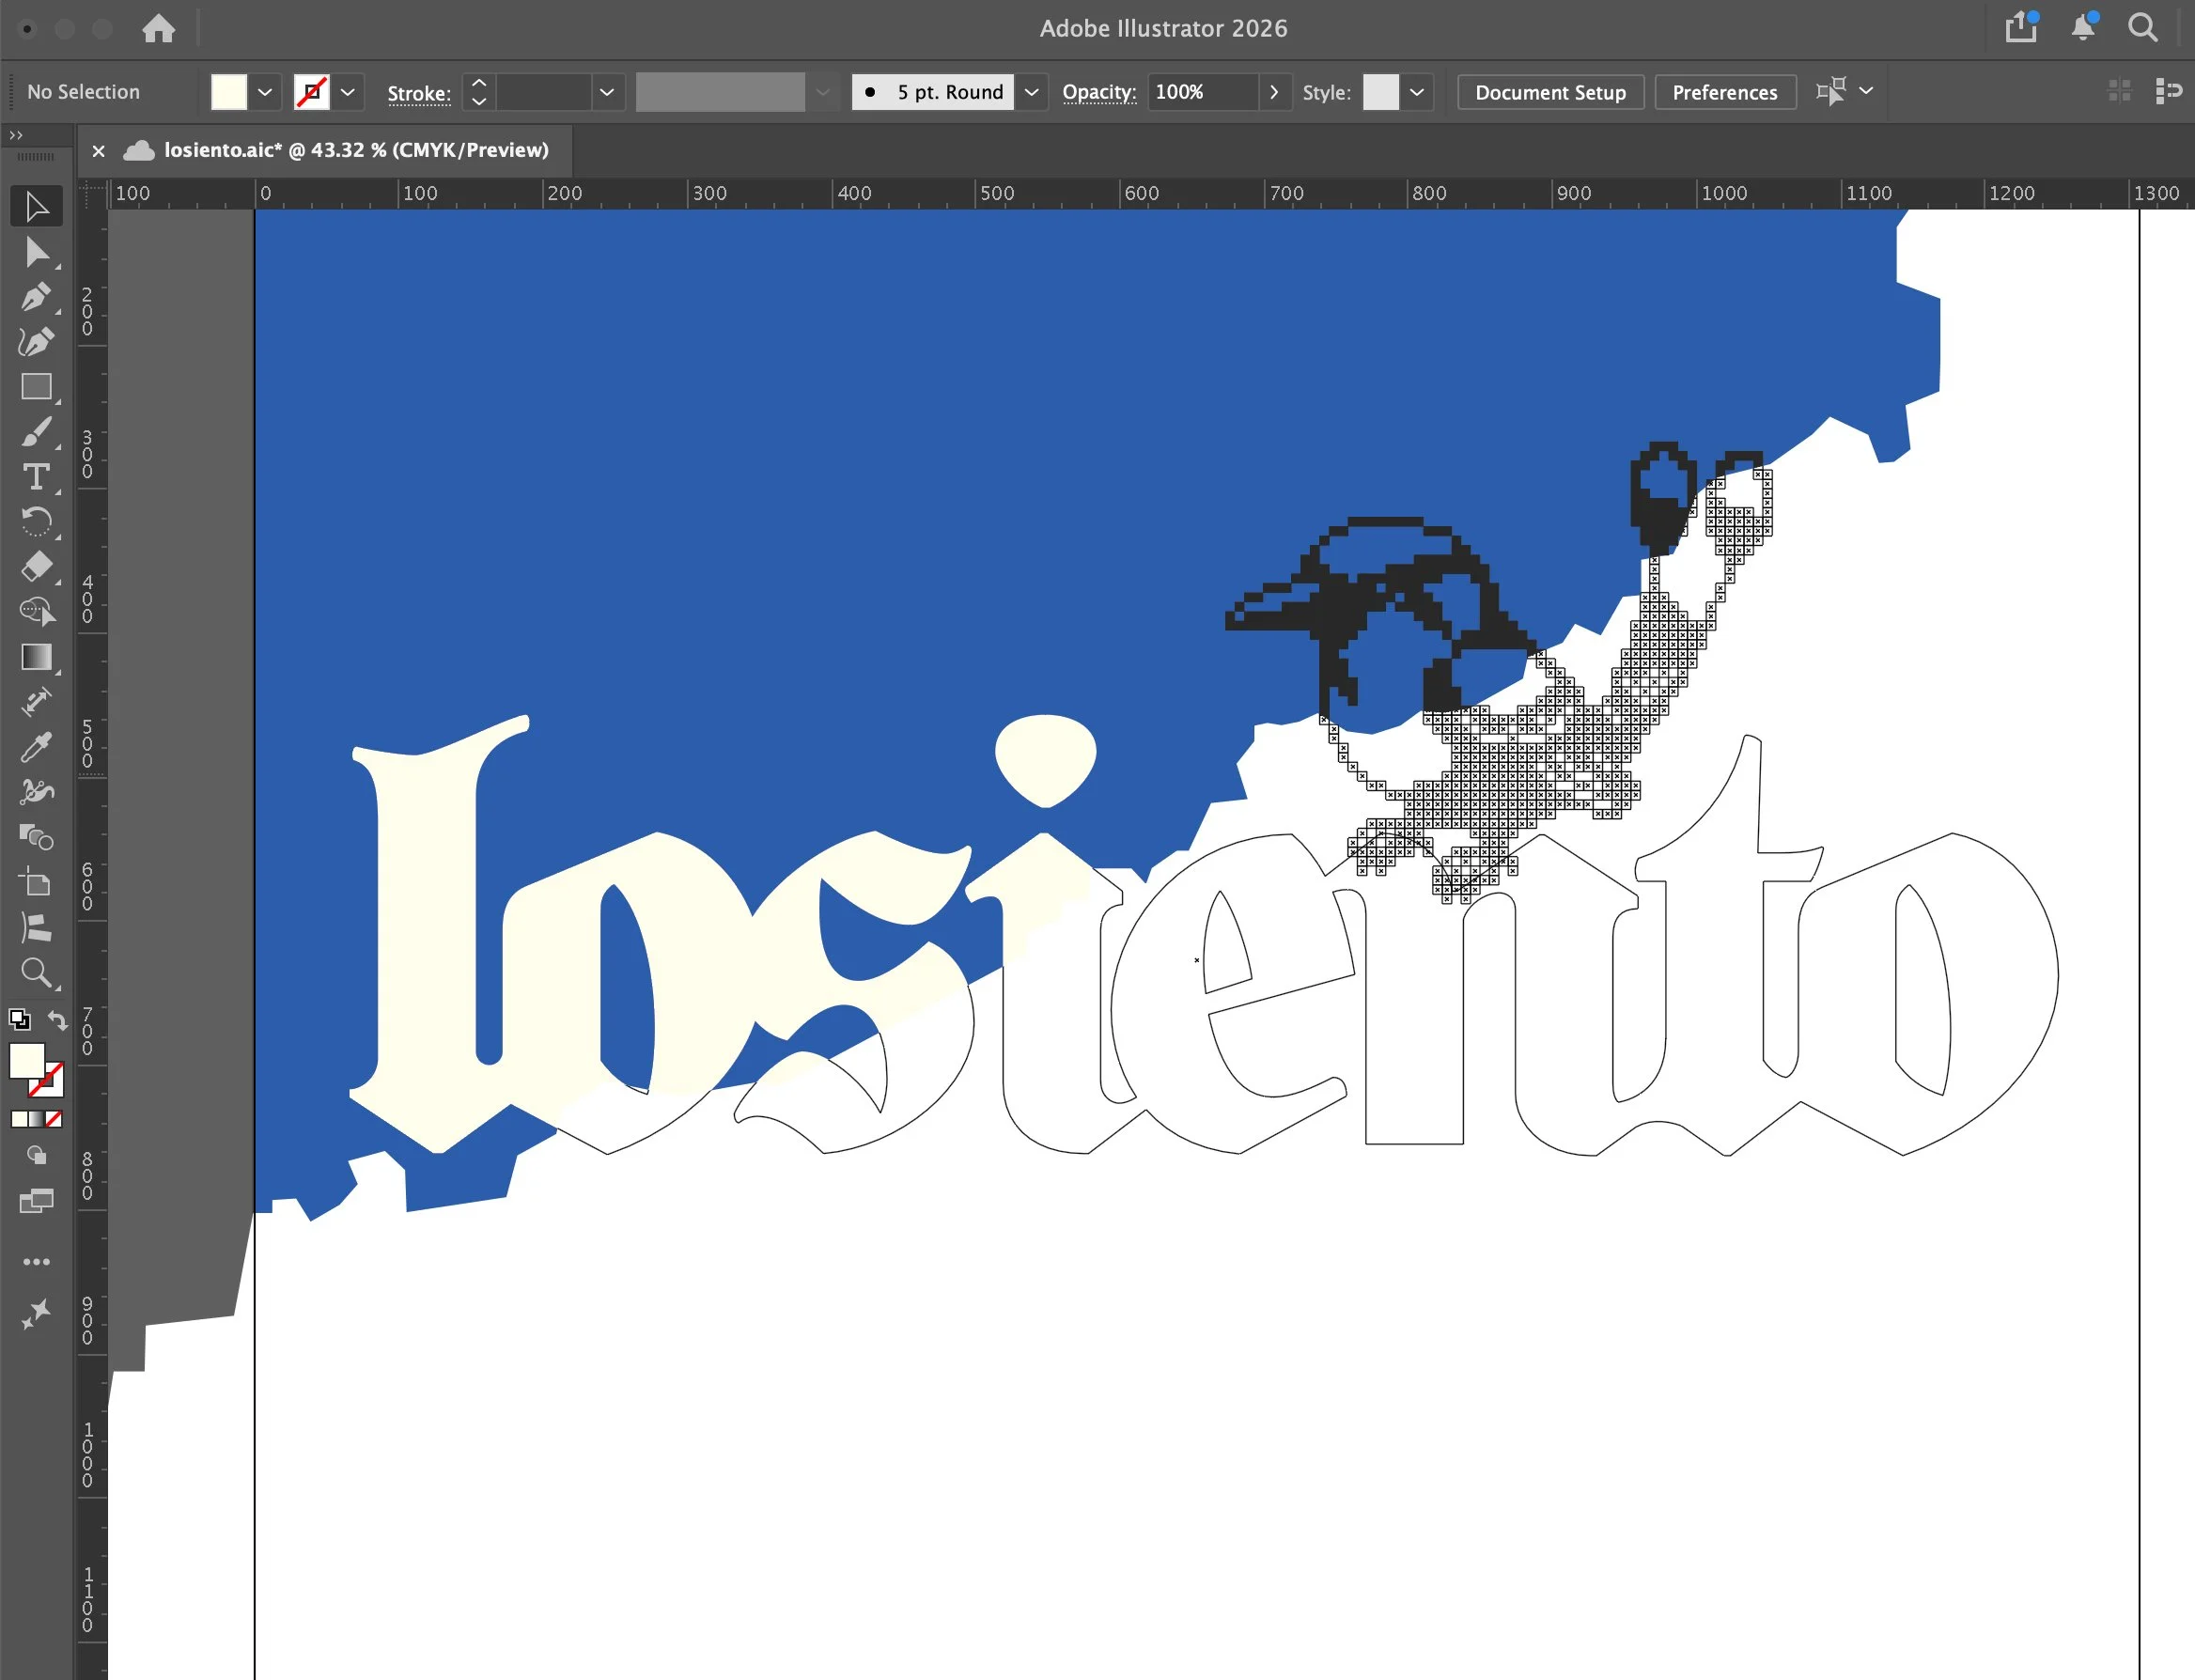Toggle the Drawing Mode icon
2195x1680 pixels.
coord(36,1156)
